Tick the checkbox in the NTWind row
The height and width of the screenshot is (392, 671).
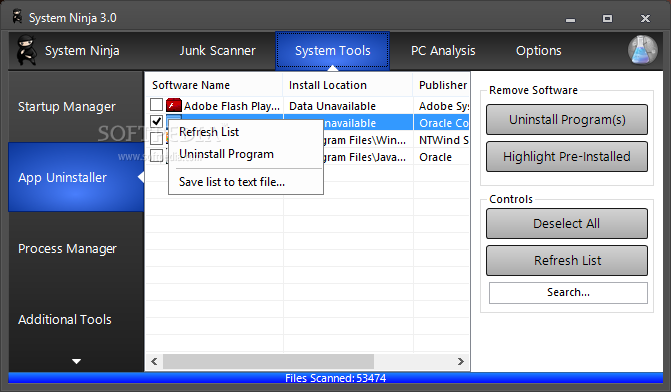point(157,139)
